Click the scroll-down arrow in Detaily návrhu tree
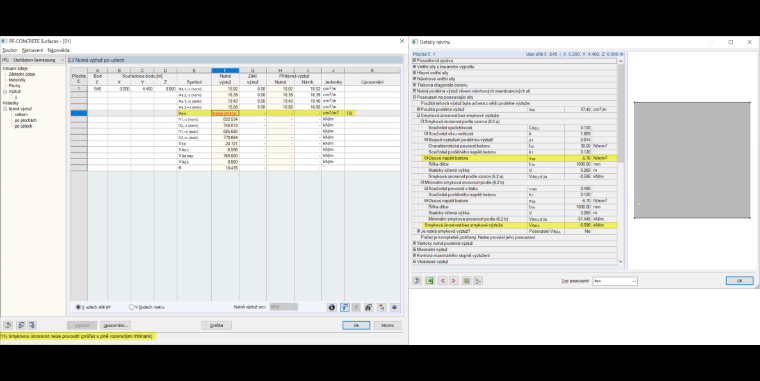The width and height of the screenshot is (760, 381). 620,262
